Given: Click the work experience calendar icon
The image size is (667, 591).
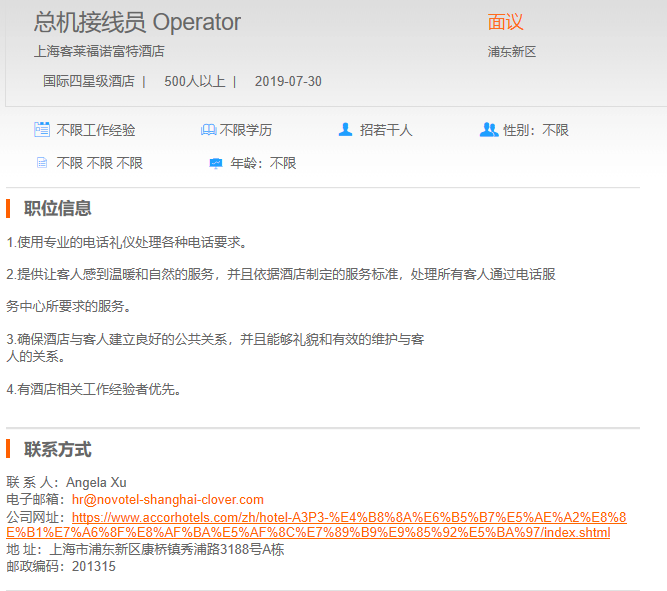Looking at the screenshot, I should (42, 129).
